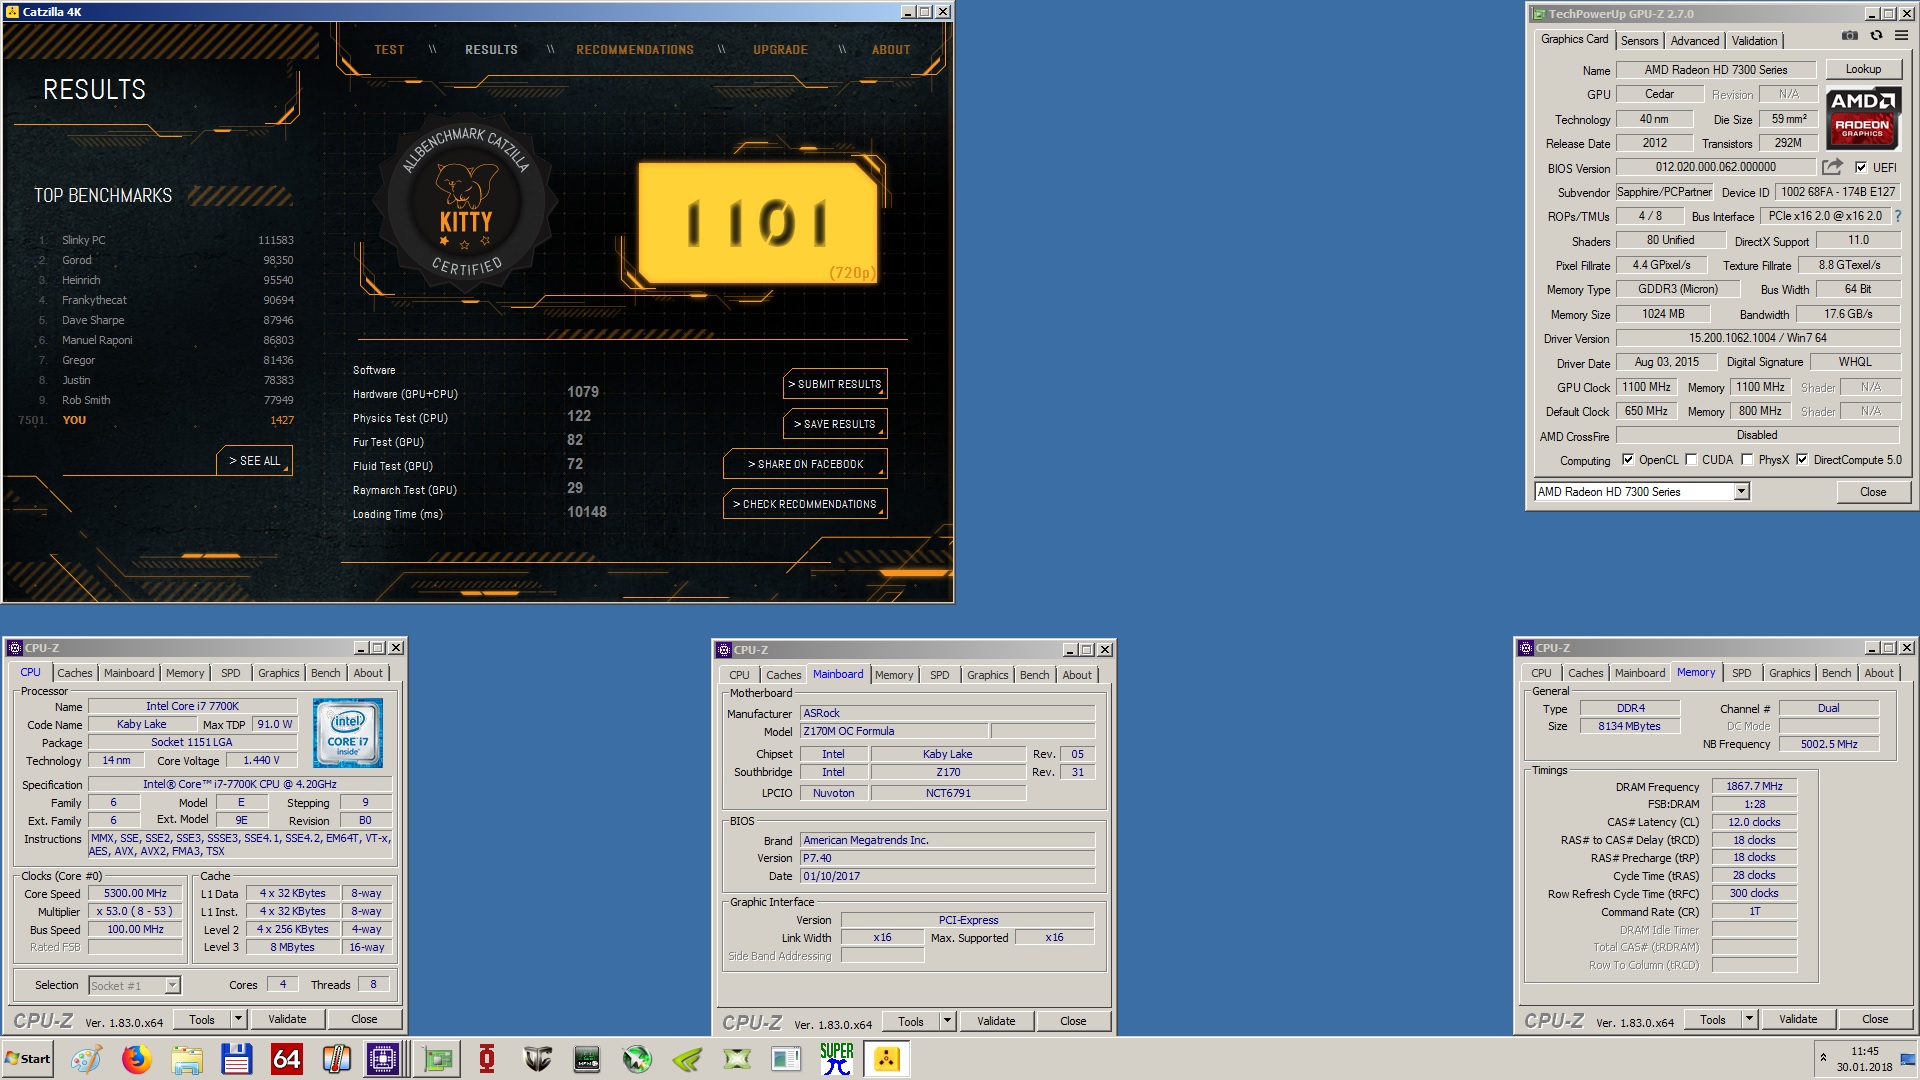Select Caches tab in left CPU-Z window
This screenshot has height=1080, width=1920.
[74, 673]
